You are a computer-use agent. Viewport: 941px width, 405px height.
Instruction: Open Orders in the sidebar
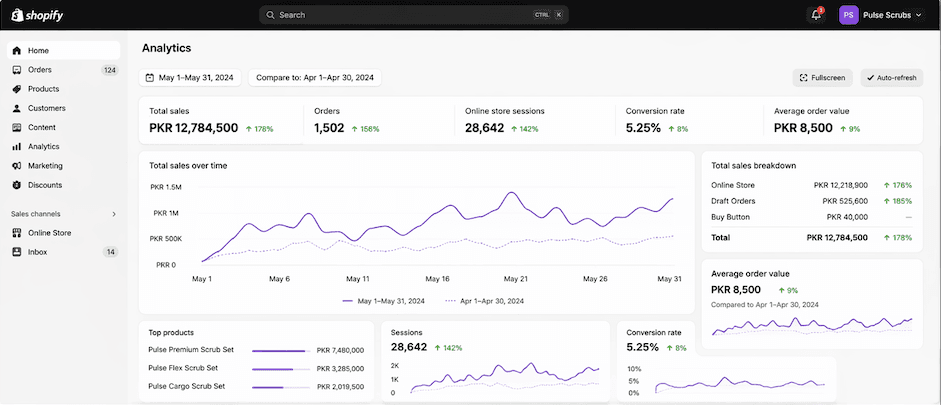click(64, 70)
